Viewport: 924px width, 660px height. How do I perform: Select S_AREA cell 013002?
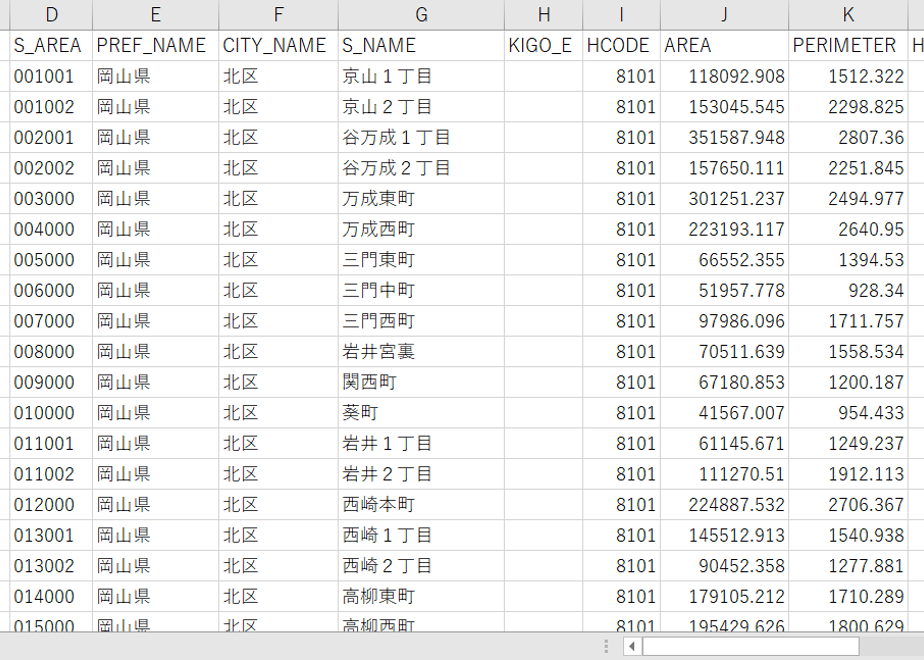[x=51, y=566]
